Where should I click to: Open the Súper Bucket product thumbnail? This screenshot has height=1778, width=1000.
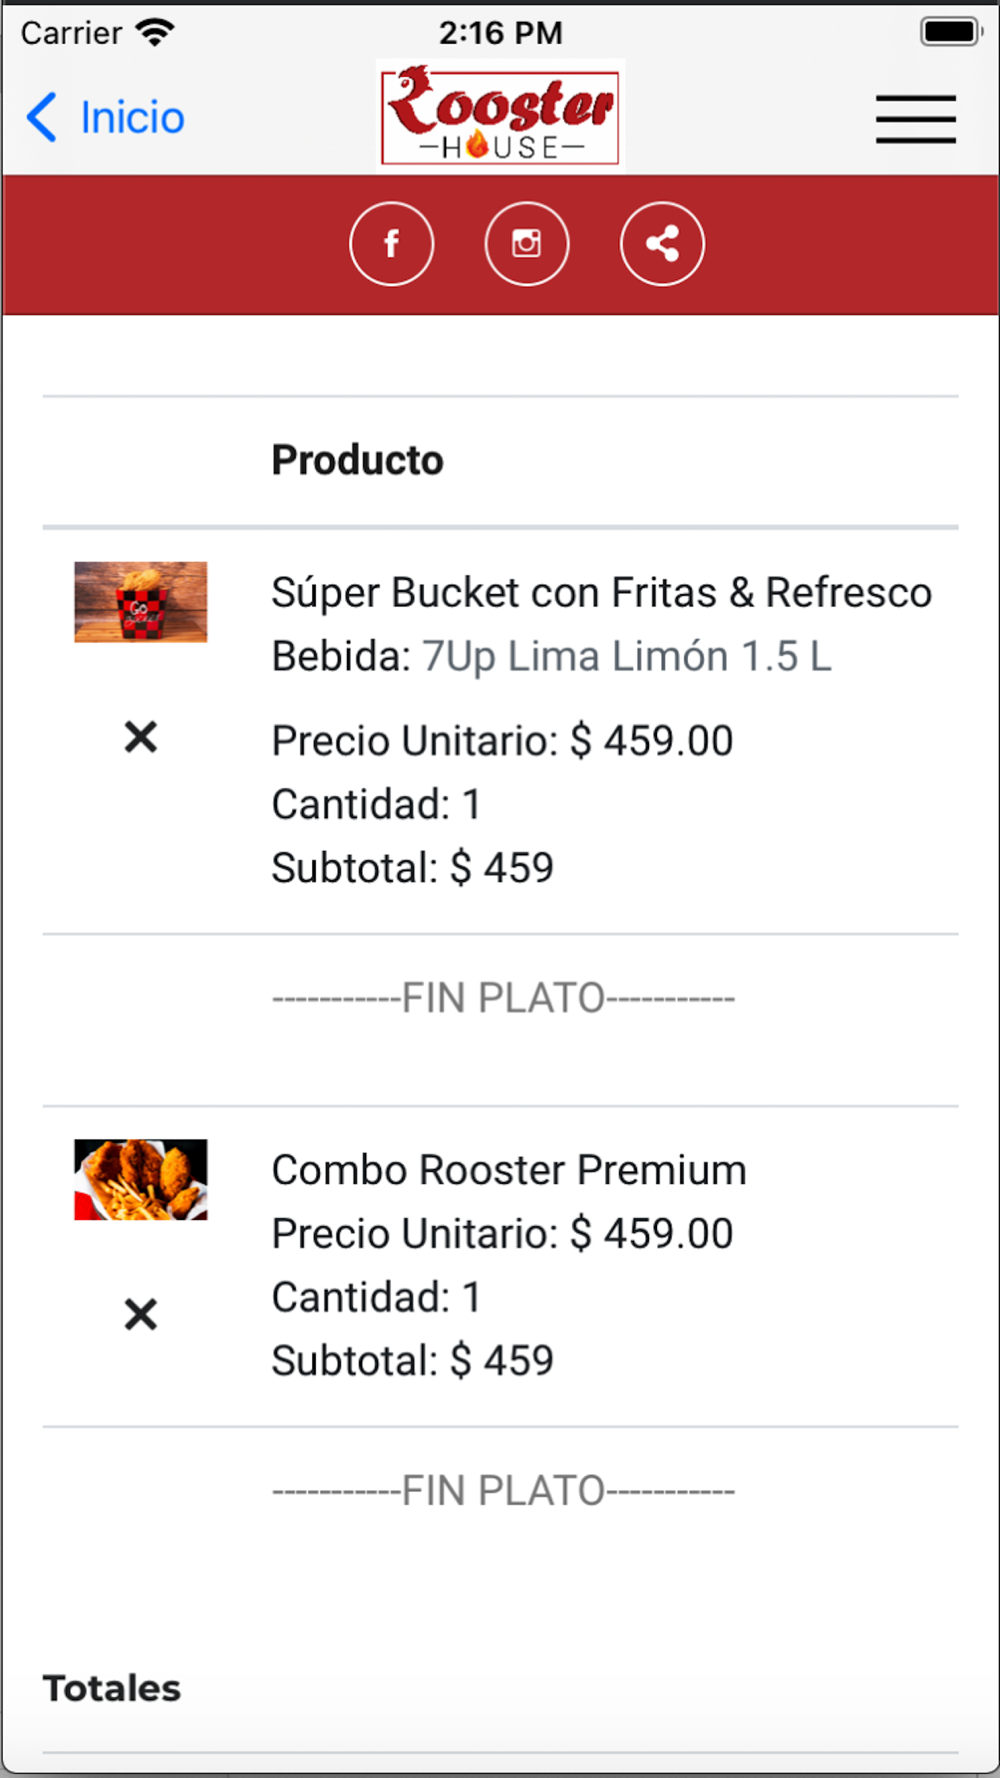click(x=141, y=602)
